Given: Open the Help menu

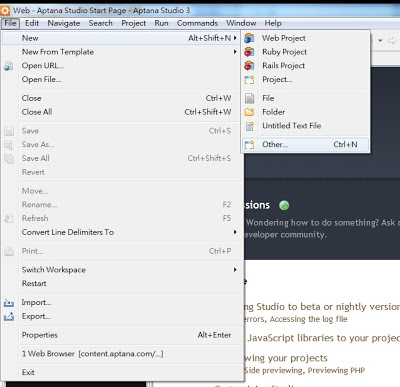Looking at the screenshot, I should [x=273, y=23].
